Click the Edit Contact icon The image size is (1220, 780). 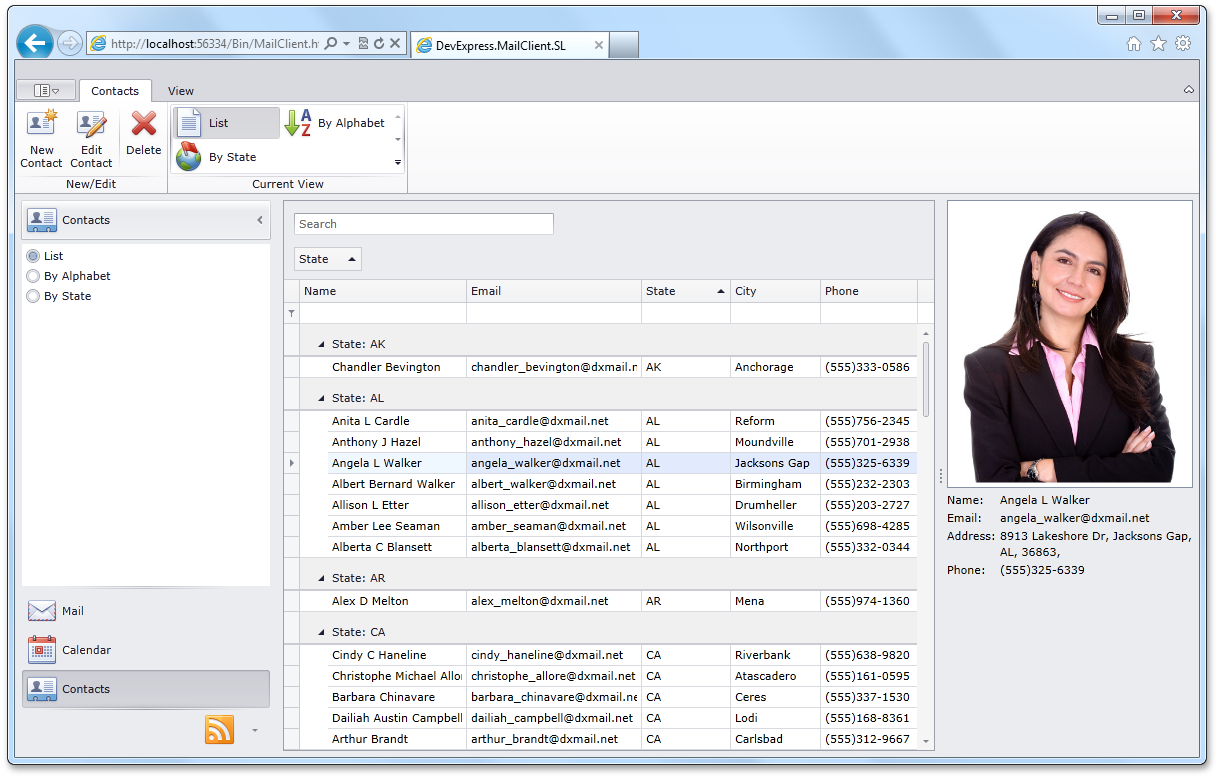tap(91, 124)
